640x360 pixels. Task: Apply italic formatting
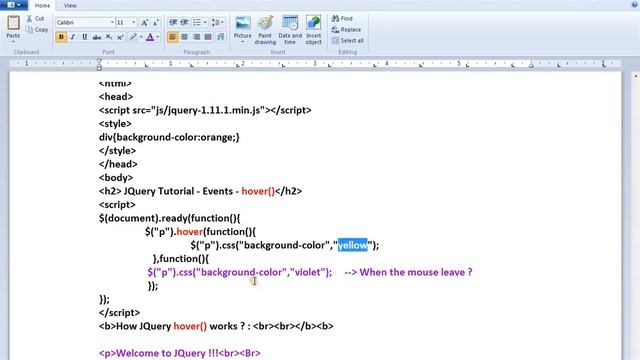[73, 37]
